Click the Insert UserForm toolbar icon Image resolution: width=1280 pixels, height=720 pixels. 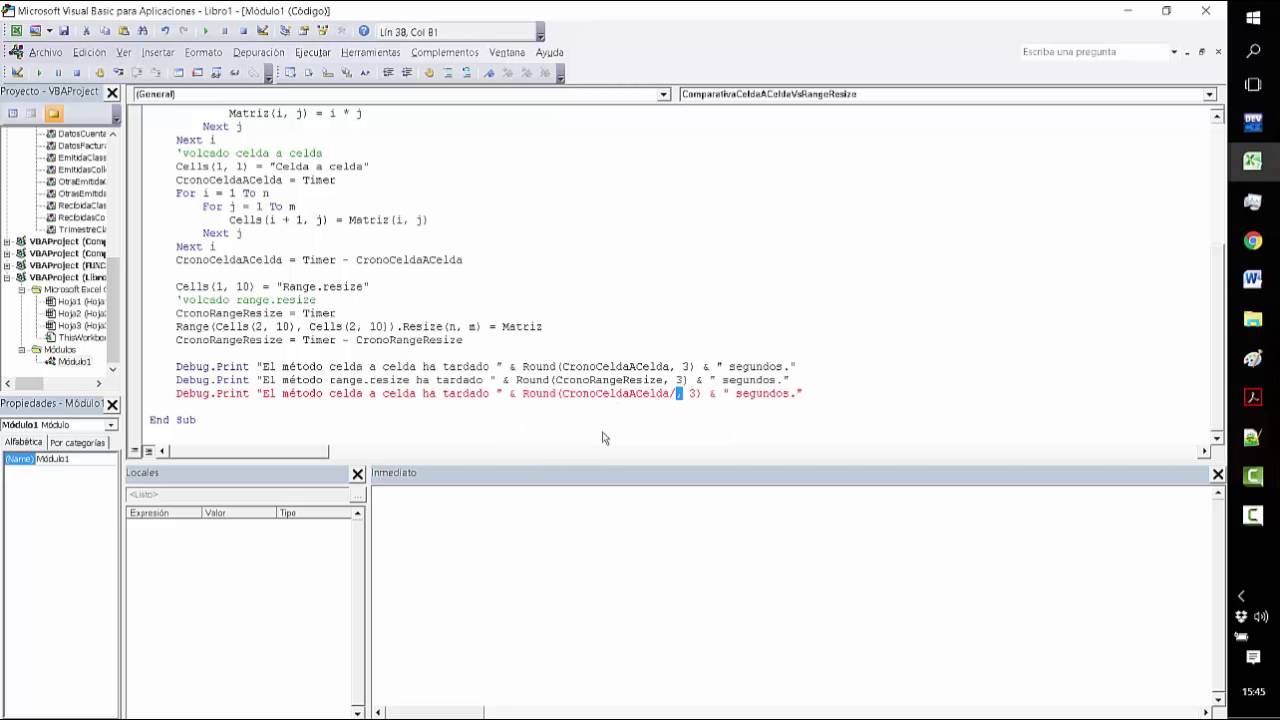coord(35,31)
